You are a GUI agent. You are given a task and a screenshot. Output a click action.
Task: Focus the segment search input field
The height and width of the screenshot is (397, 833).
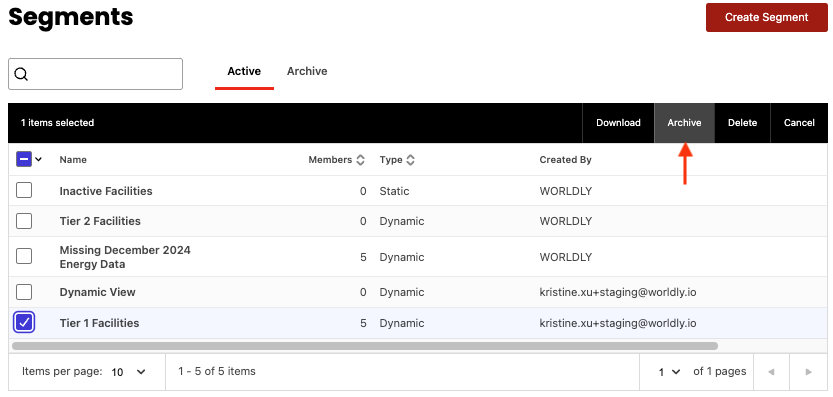pyautogui.click(x=96, y=74)
